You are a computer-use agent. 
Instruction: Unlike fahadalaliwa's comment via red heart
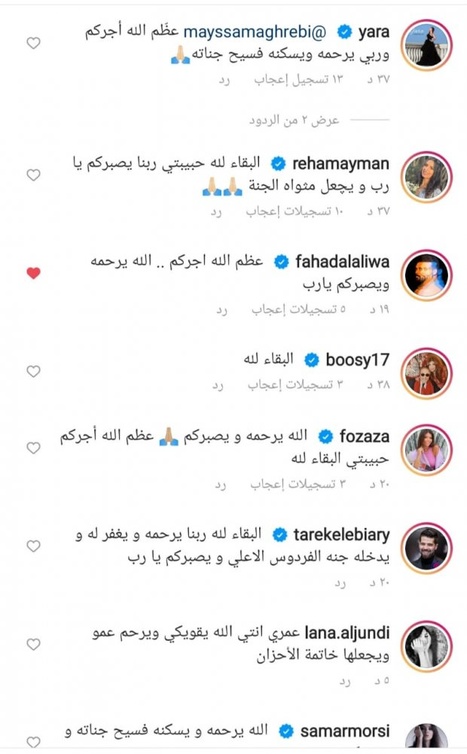pyautogui.click(x=33, y=273)
